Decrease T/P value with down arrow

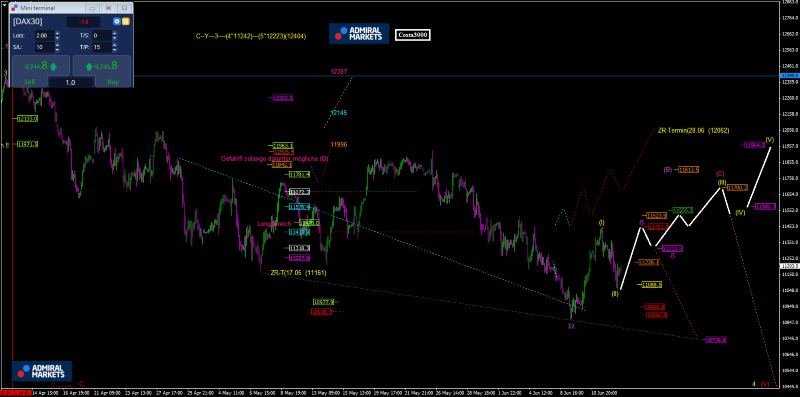[x=115, y=49]
